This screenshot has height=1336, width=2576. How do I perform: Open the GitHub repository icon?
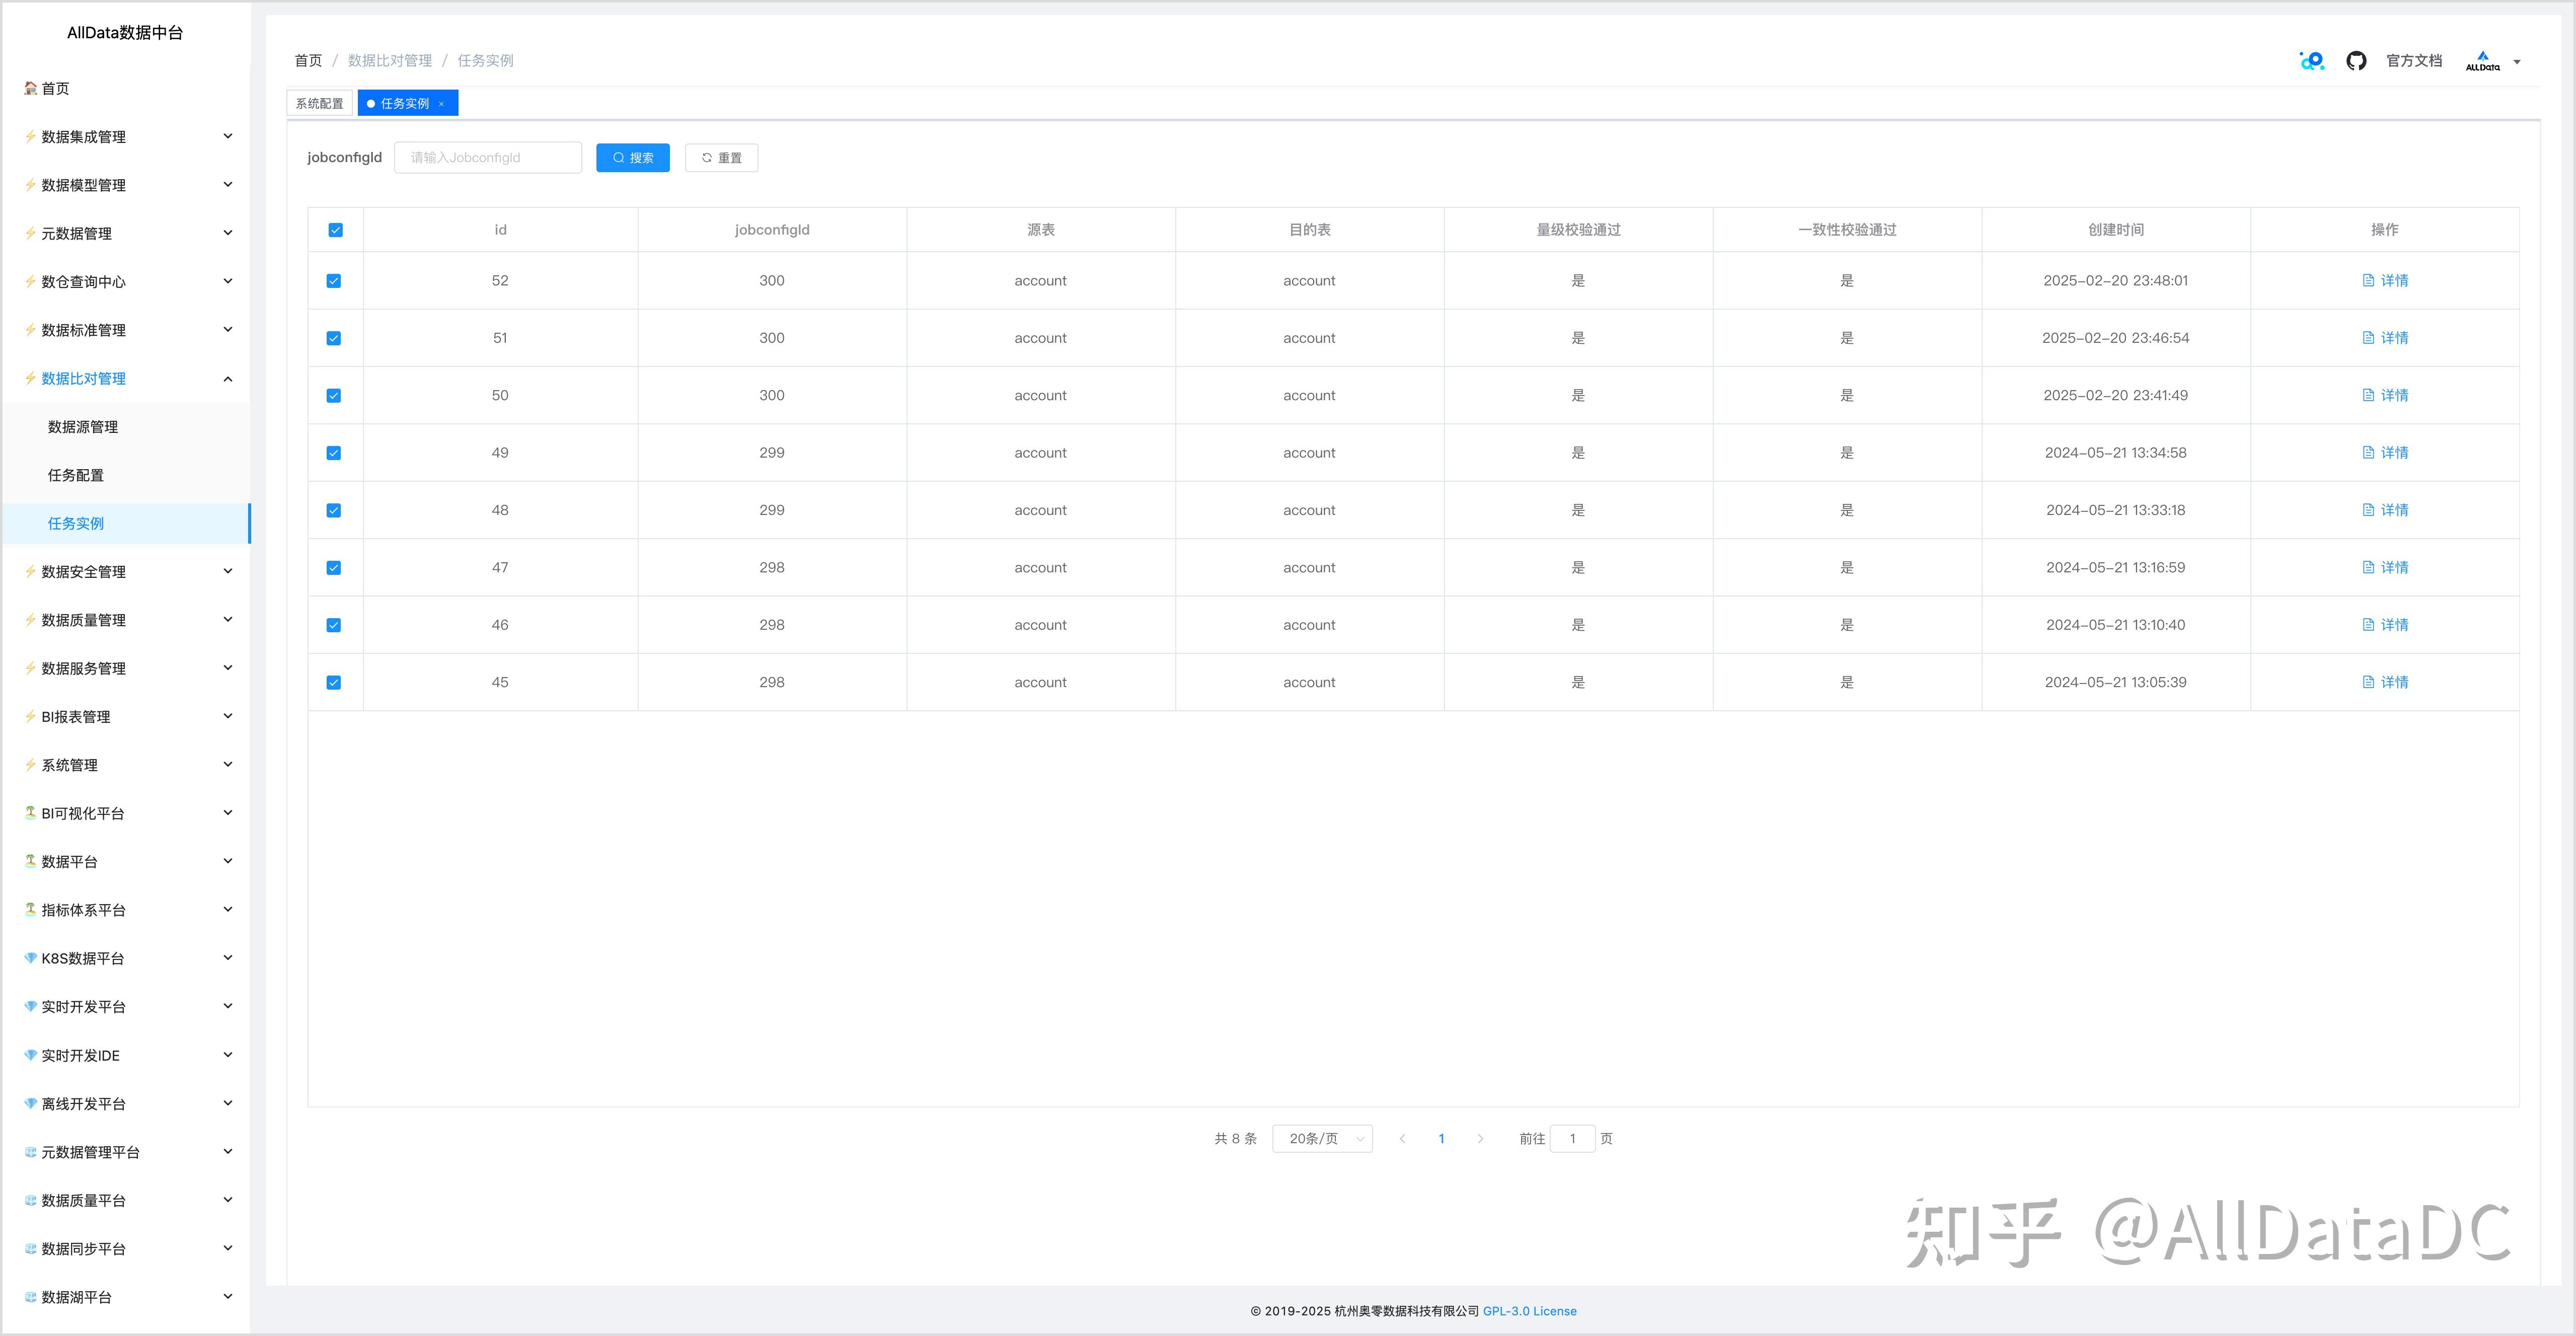click(2356, 61)
